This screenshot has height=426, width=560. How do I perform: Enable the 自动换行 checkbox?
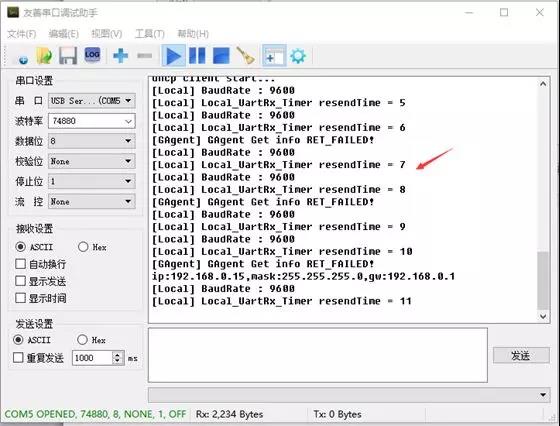pyautogui.click(x=21, y=264)
